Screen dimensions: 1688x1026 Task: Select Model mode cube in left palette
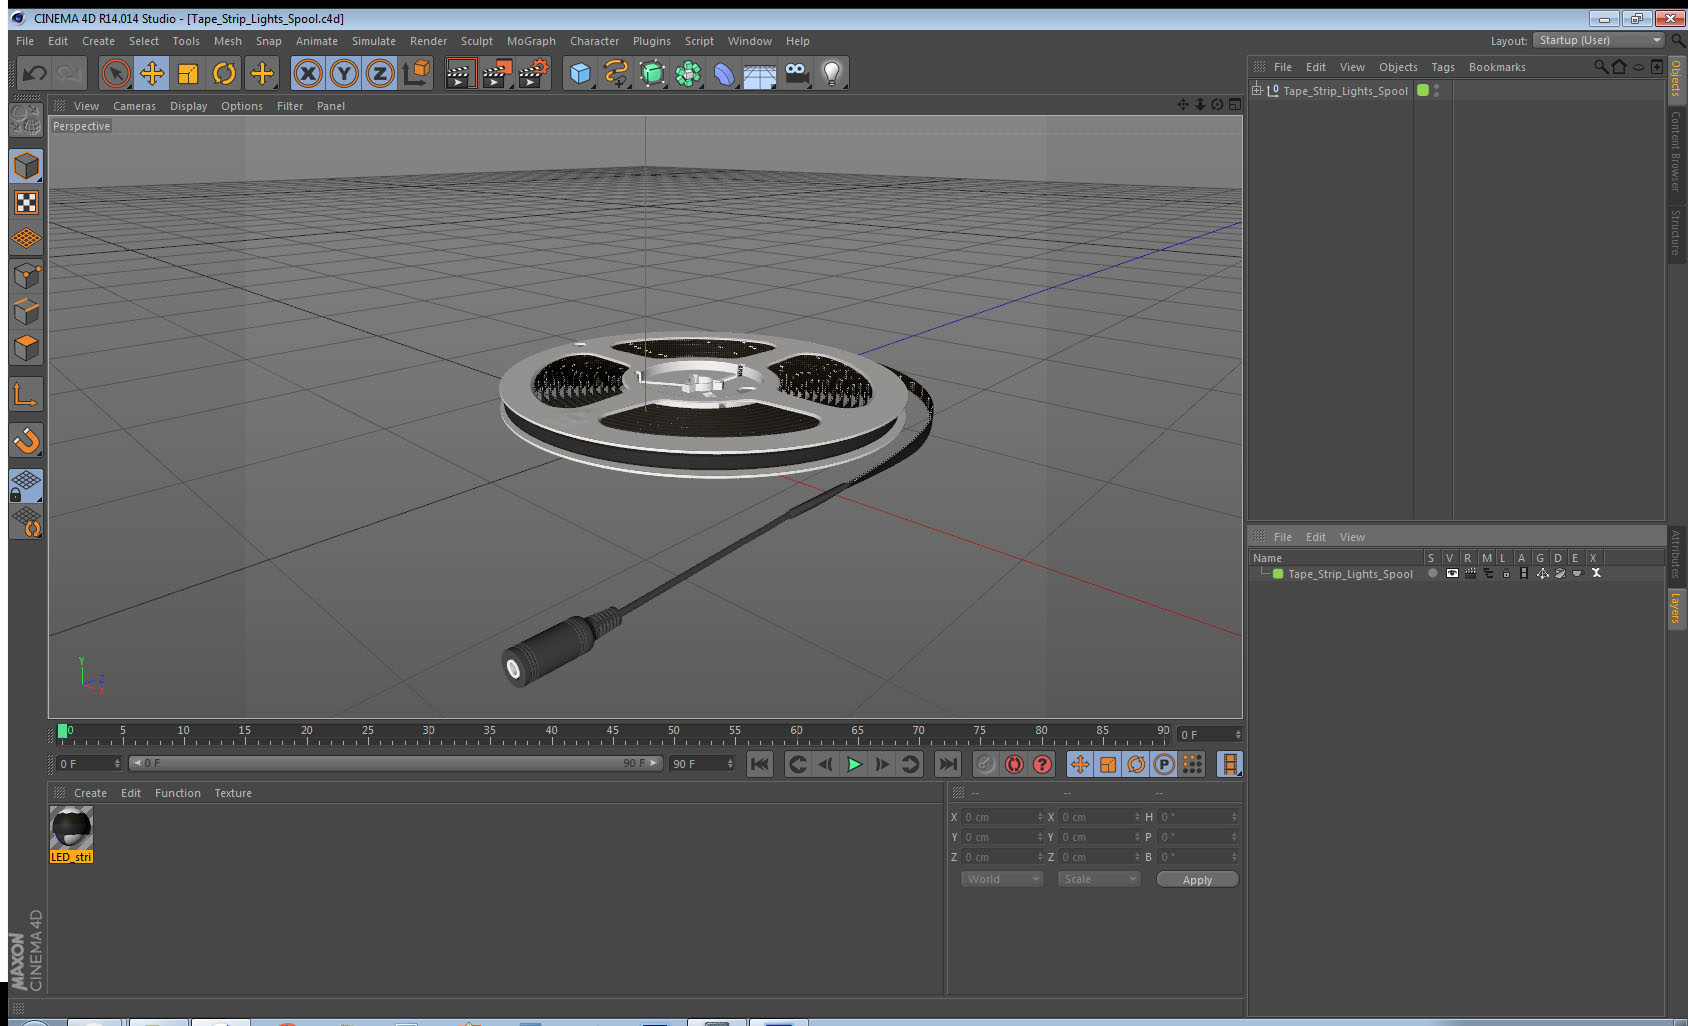pyautogui.click(x=26, y=166)
